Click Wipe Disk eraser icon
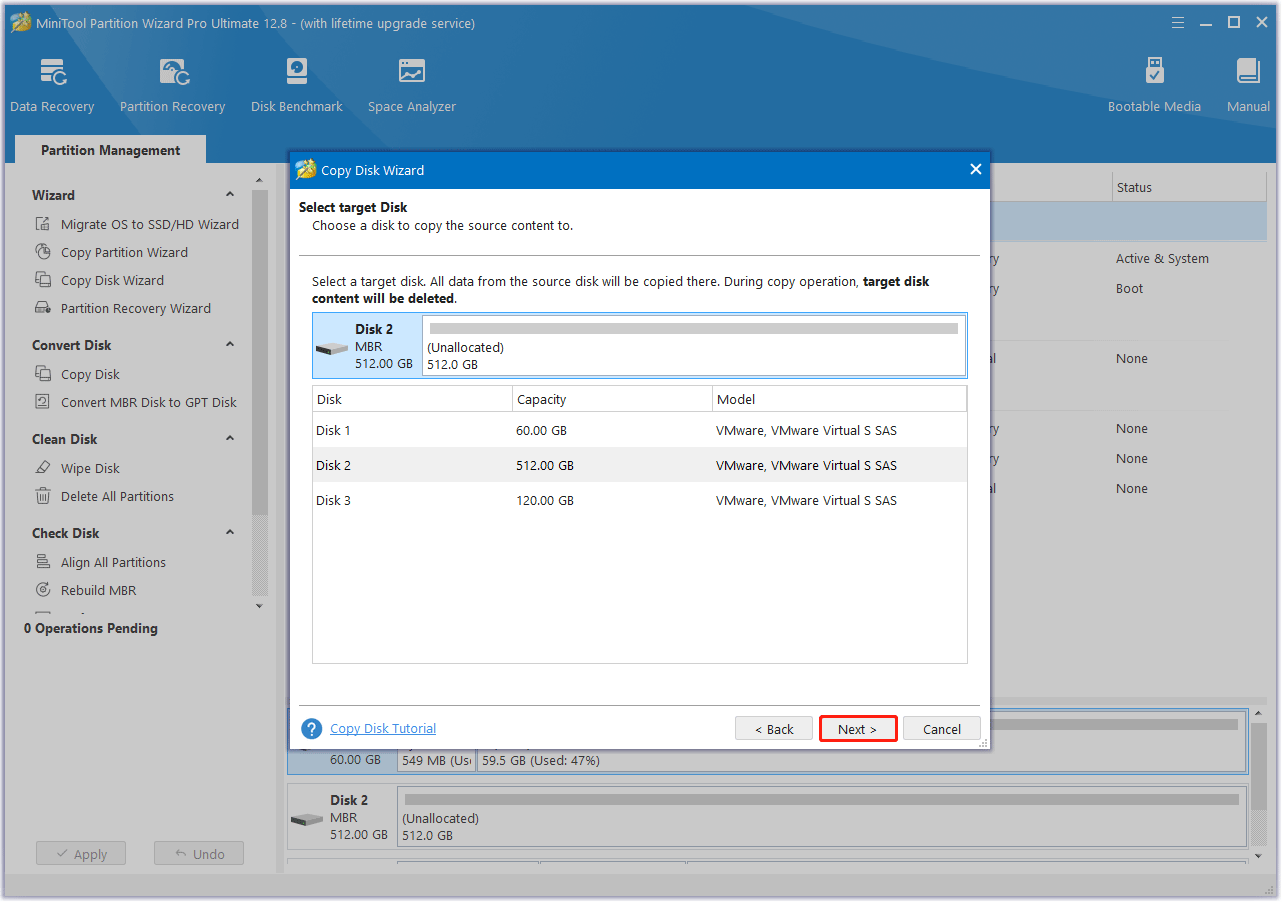Screen dimensions: 1282x902 (x=43, y=468)
